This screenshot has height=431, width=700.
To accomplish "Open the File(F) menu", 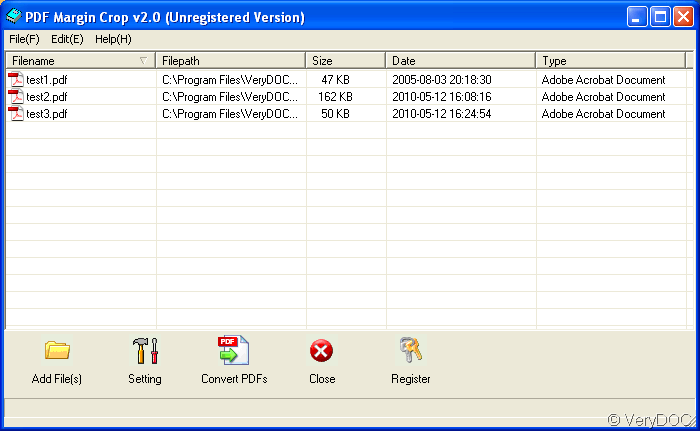I will click(24, 39).
